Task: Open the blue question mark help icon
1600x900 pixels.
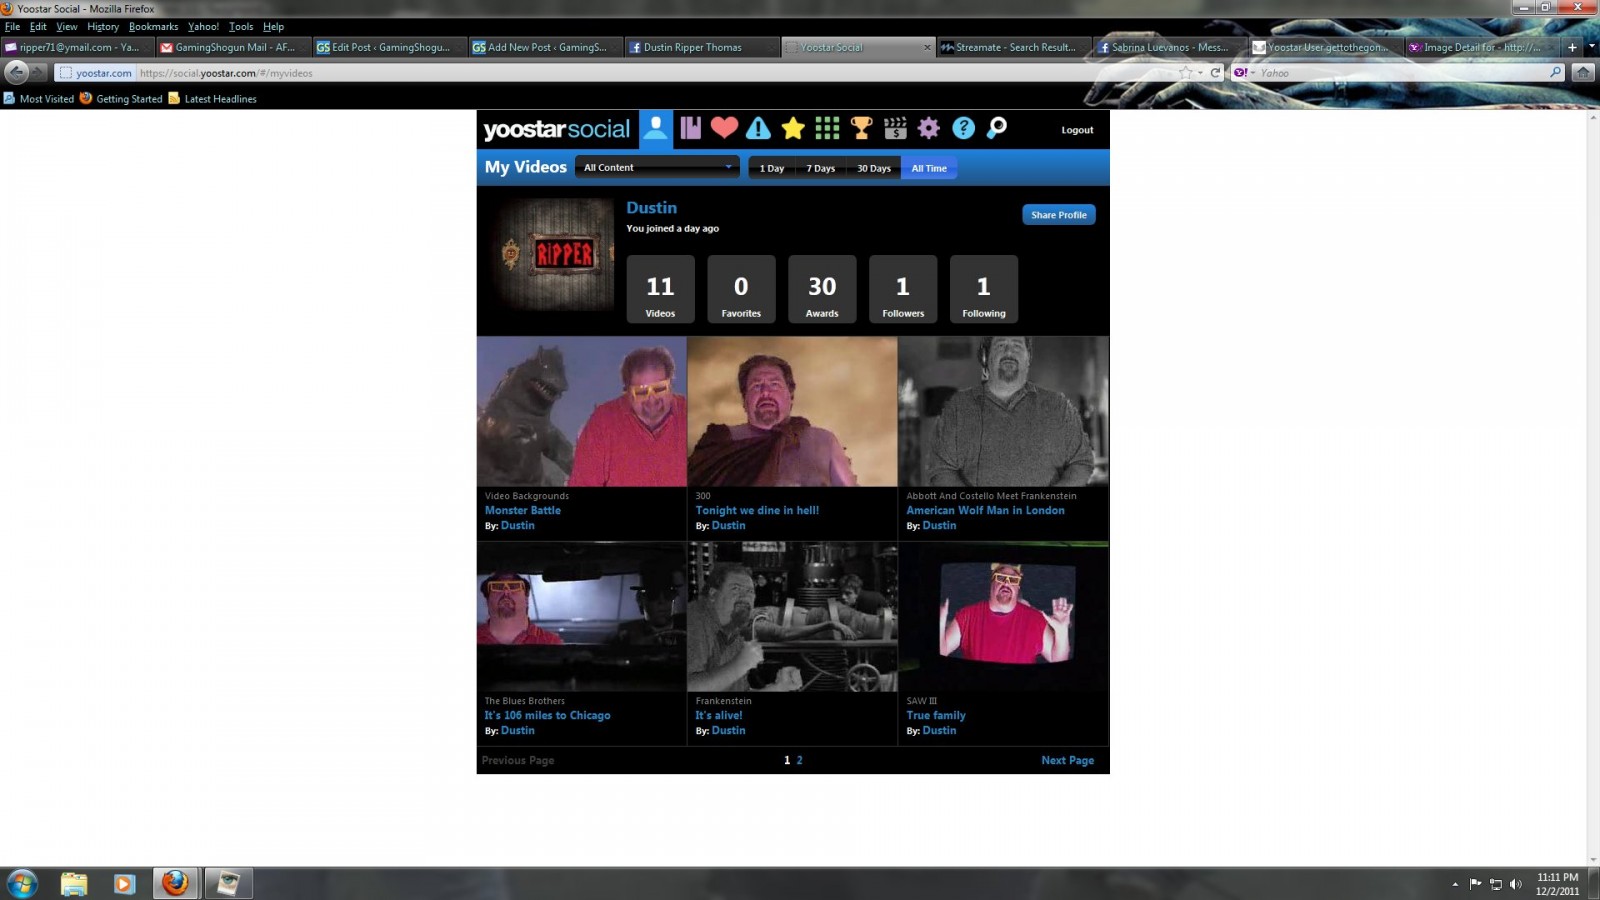Action: pyautogui.click(x=963, y=128)
